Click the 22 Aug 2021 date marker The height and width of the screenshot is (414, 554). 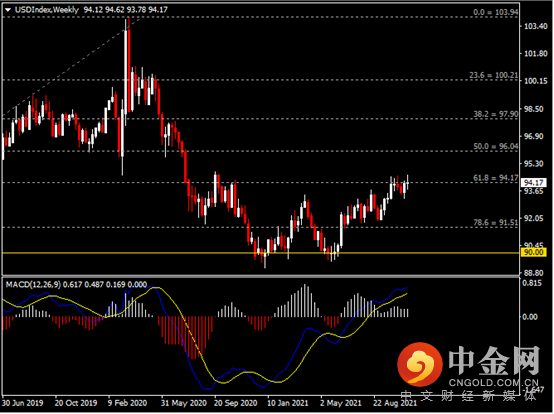pos(395,403)
